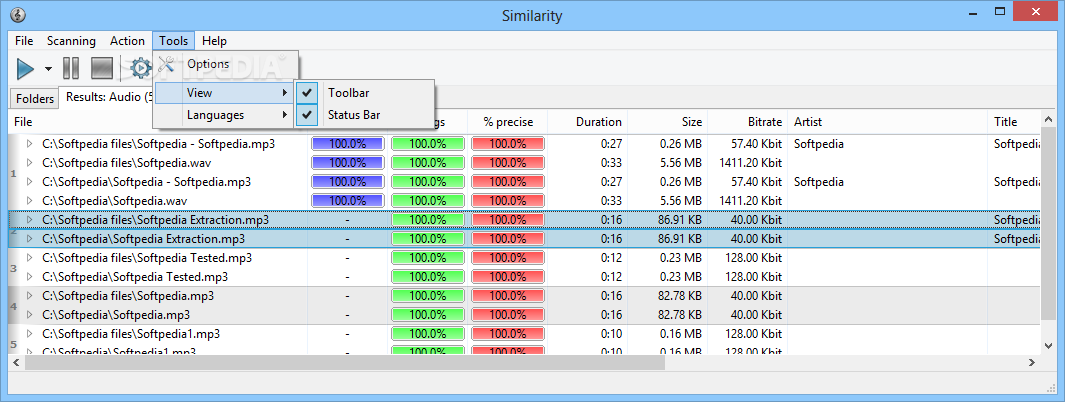Click the vertical scrollbar up arrow
The image size is (1065, 402).
tap(1048, 119)
